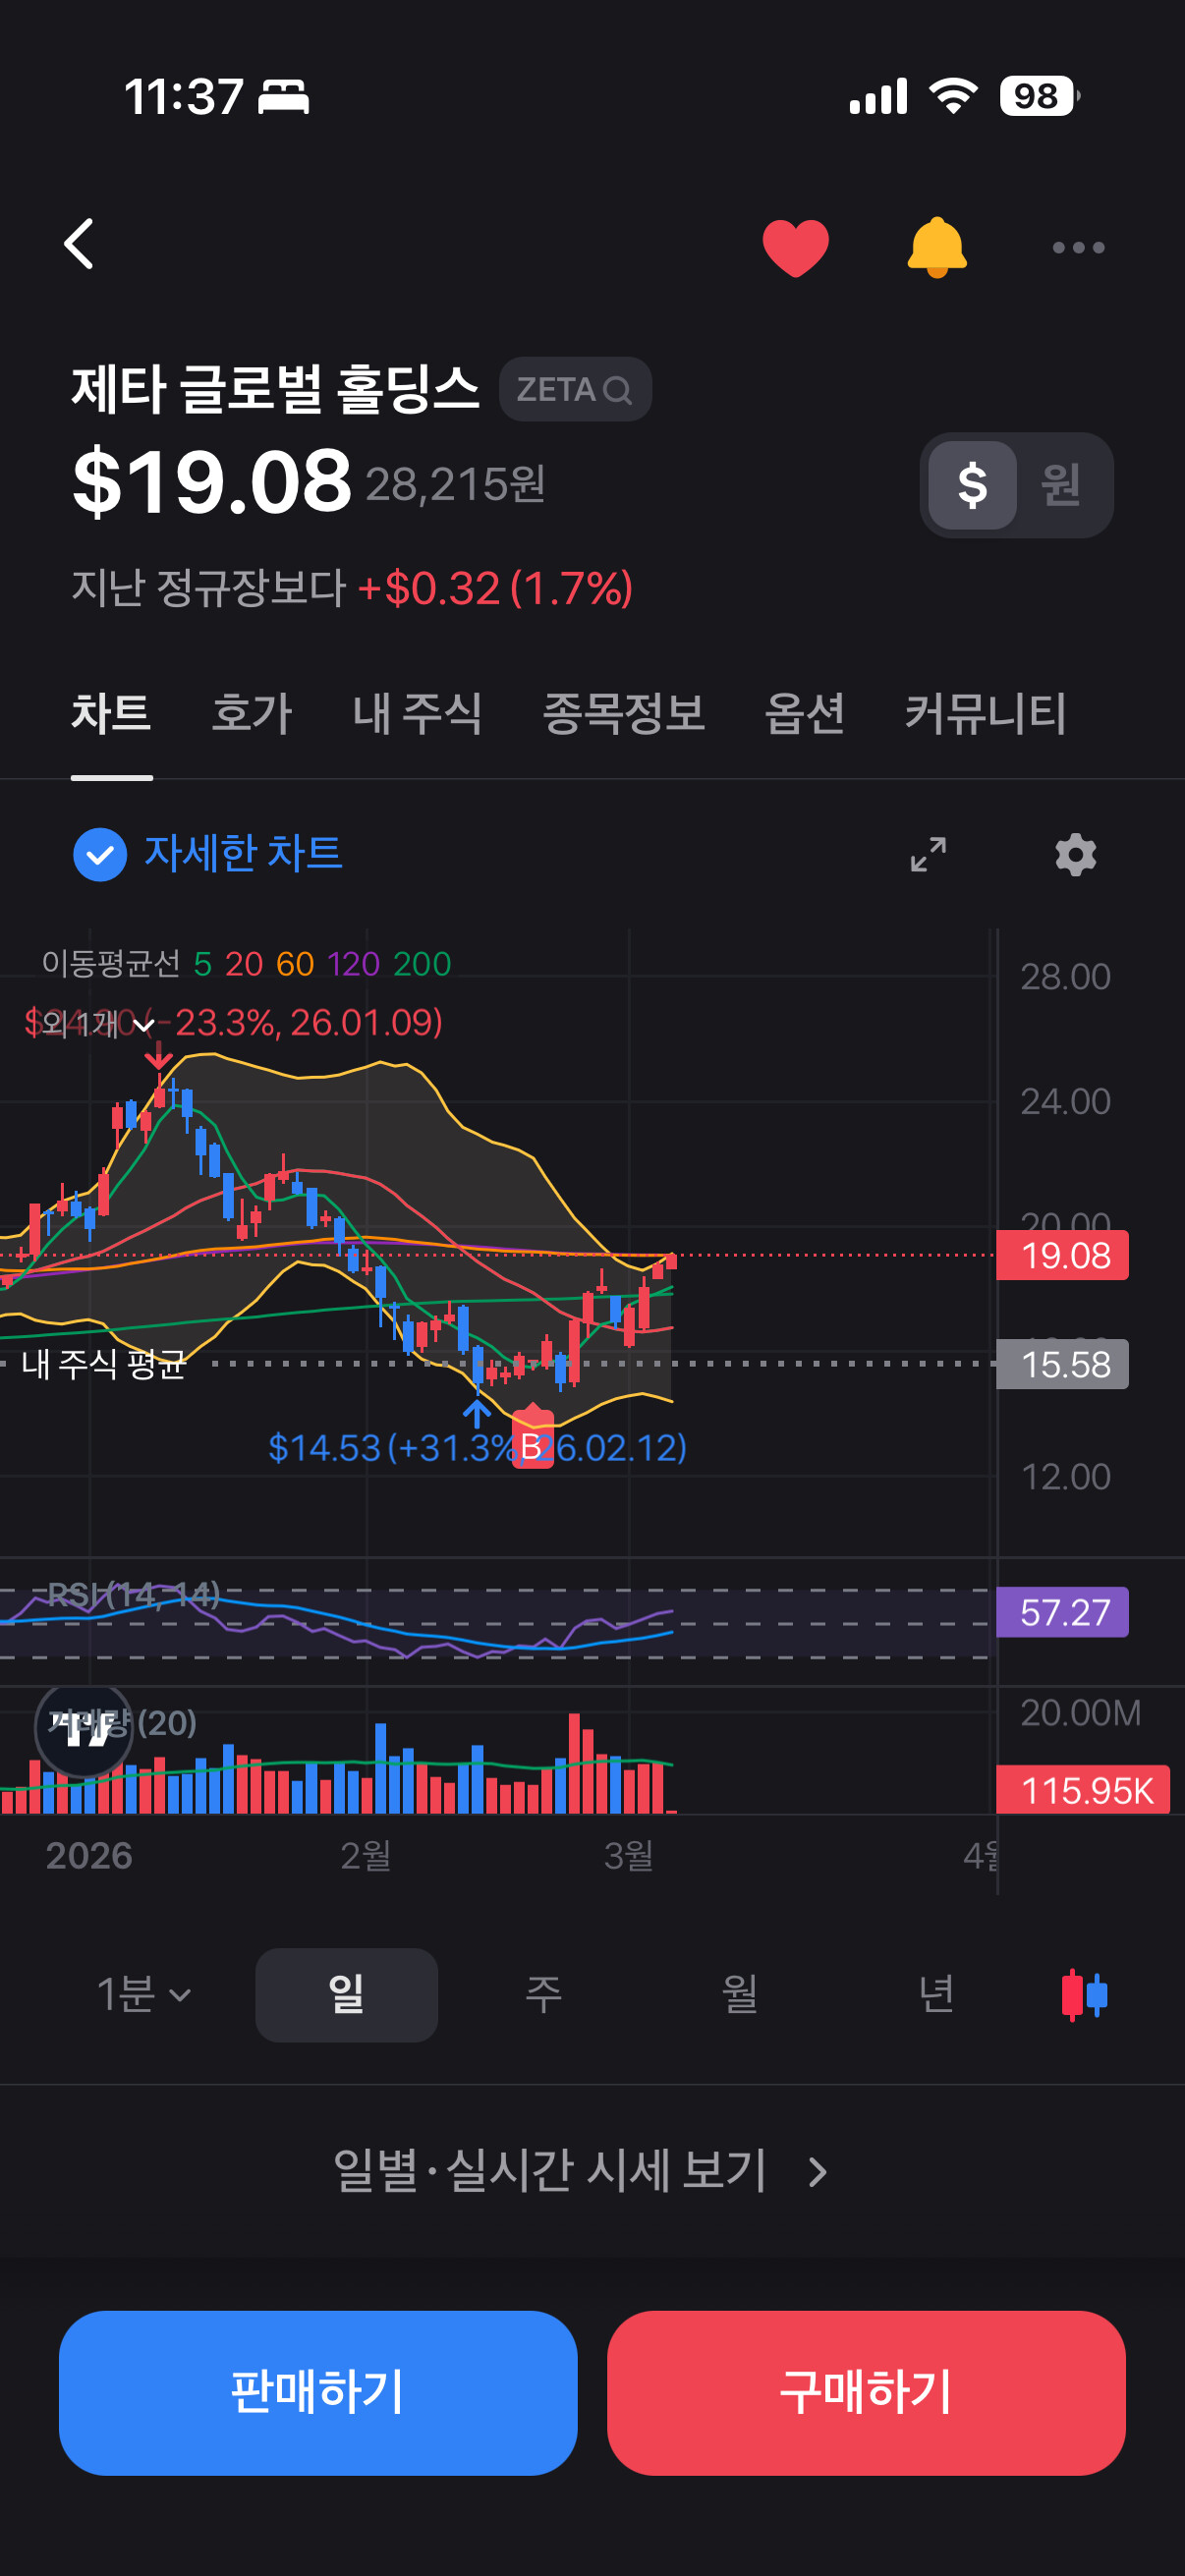Tap the 19.08 current price label
1185x2576 pixels.
(1062, 1255)
